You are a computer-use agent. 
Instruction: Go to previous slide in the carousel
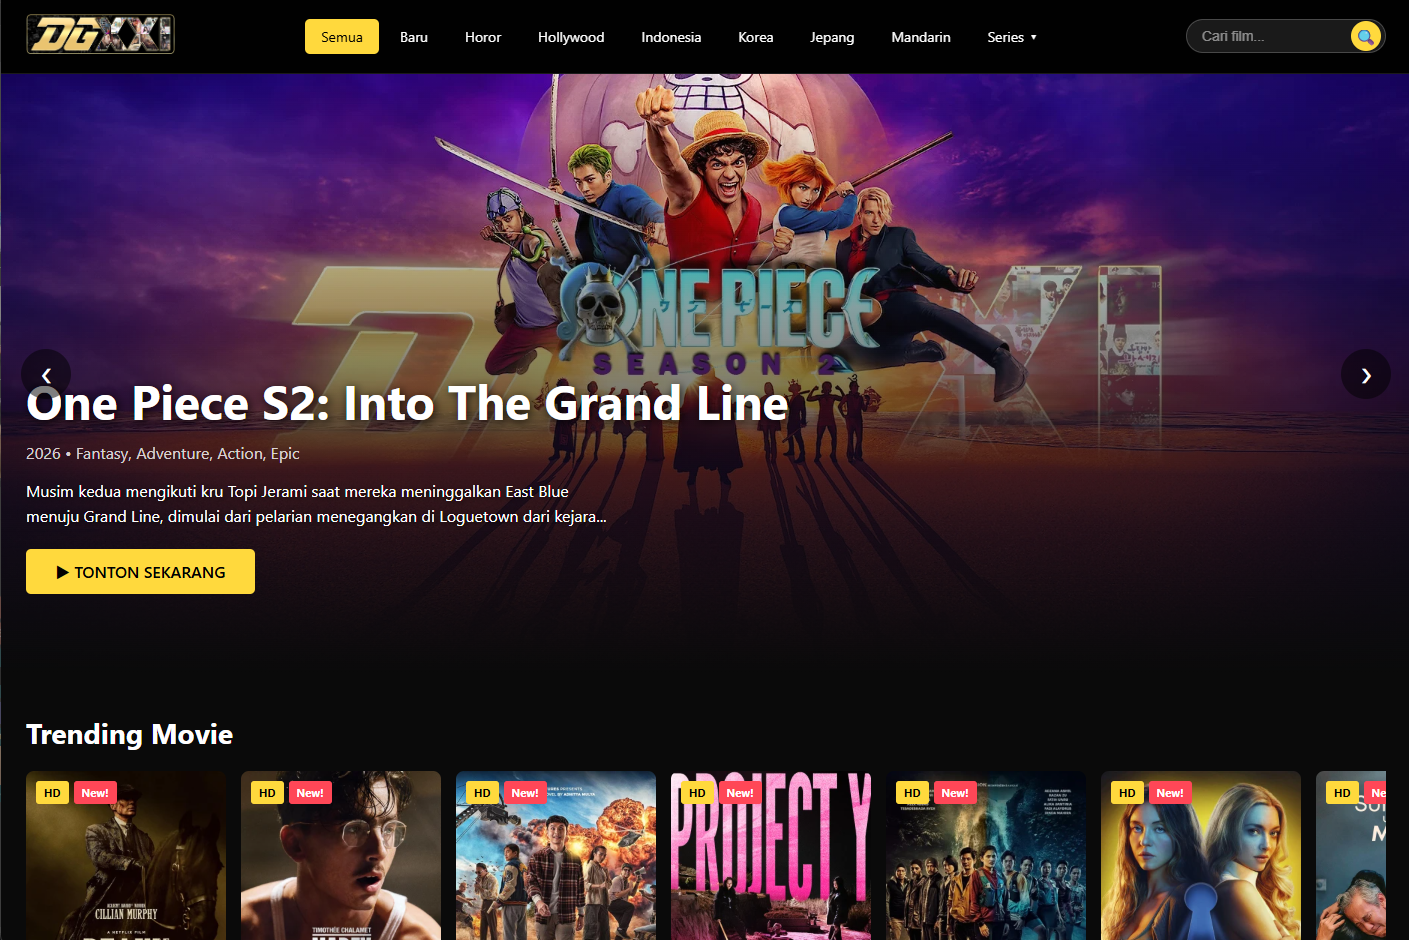tap(46, 374)
